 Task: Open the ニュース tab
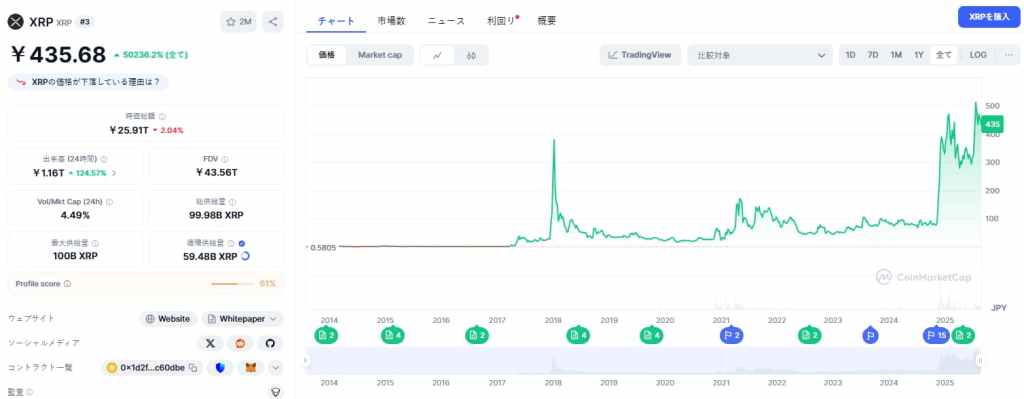pyautogui.click(x=446, y=21)
